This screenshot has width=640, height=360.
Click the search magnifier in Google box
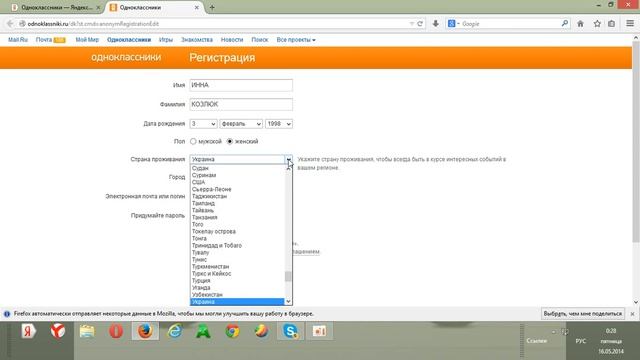pos(565,24)
